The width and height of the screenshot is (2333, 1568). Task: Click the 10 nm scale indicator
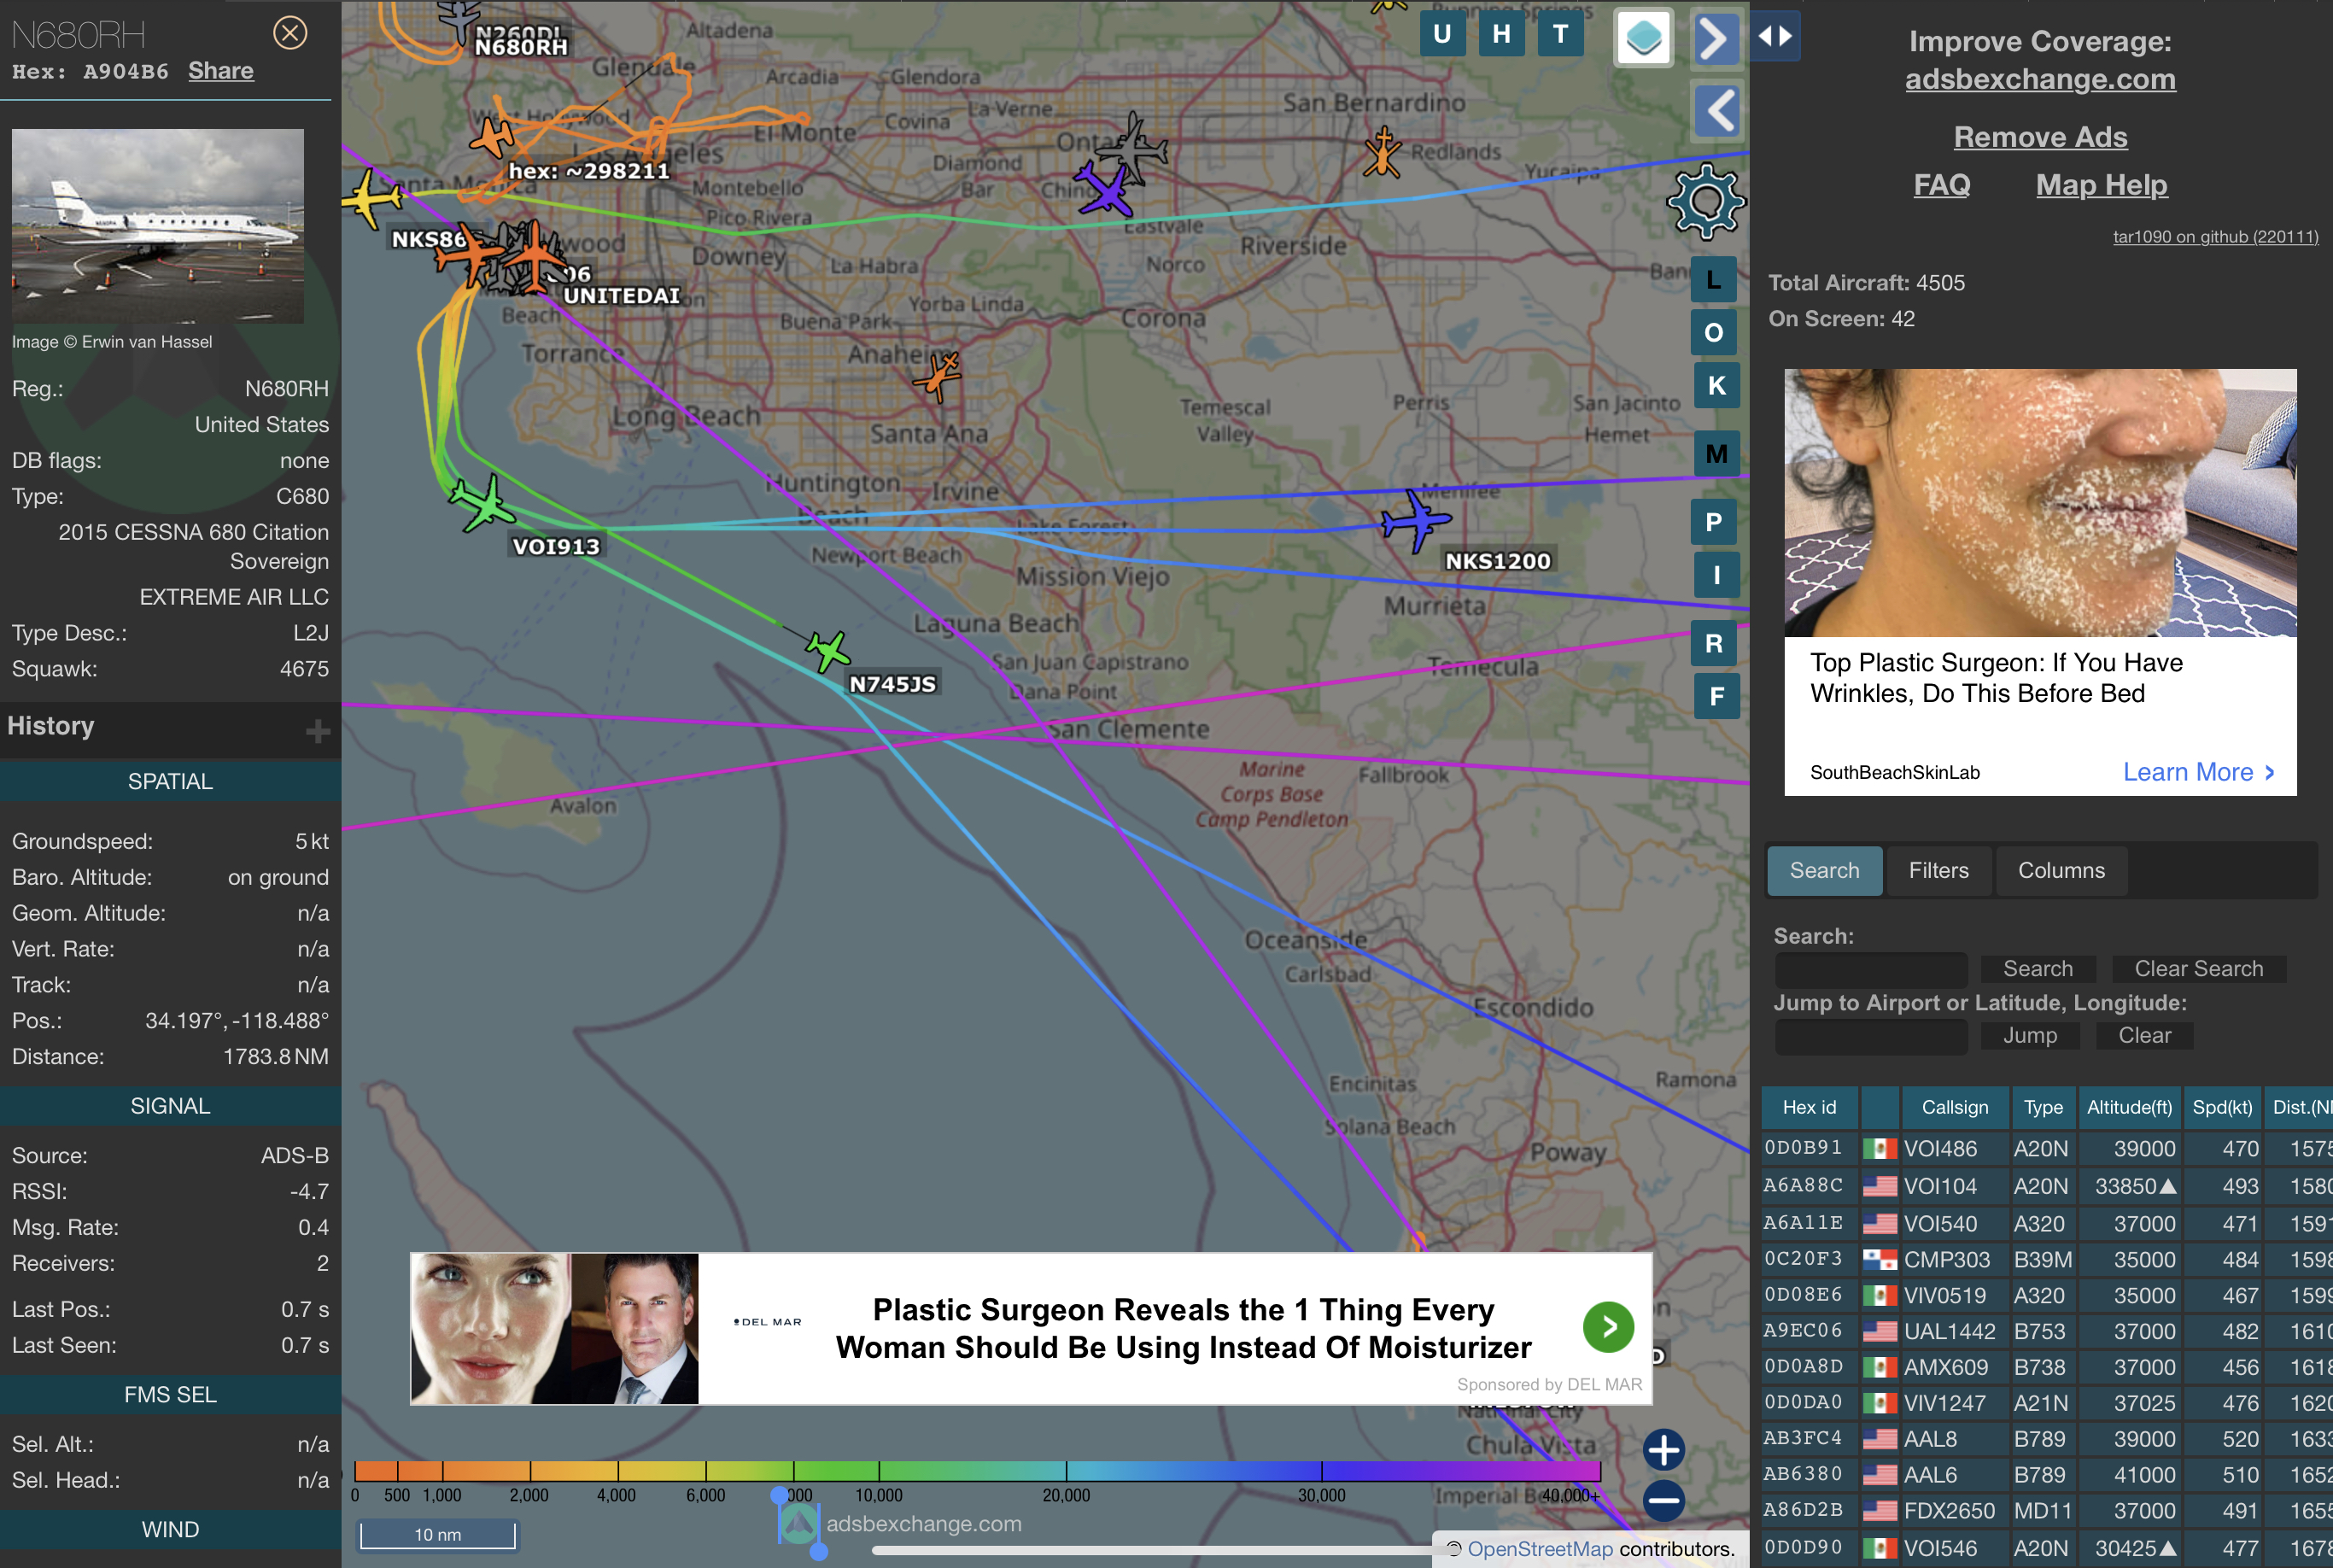pos(438,1535)
